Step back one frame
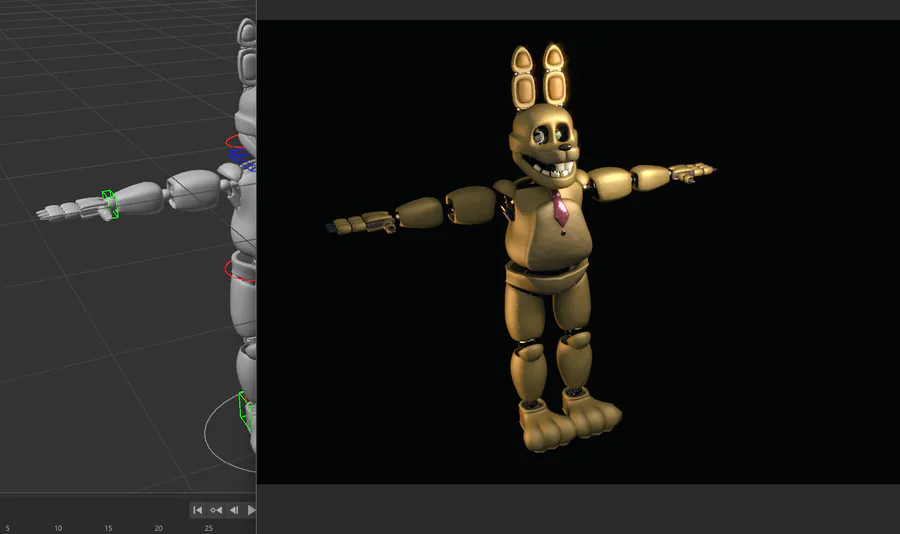This screenshot has height=534, width=900. pos(234,510)
